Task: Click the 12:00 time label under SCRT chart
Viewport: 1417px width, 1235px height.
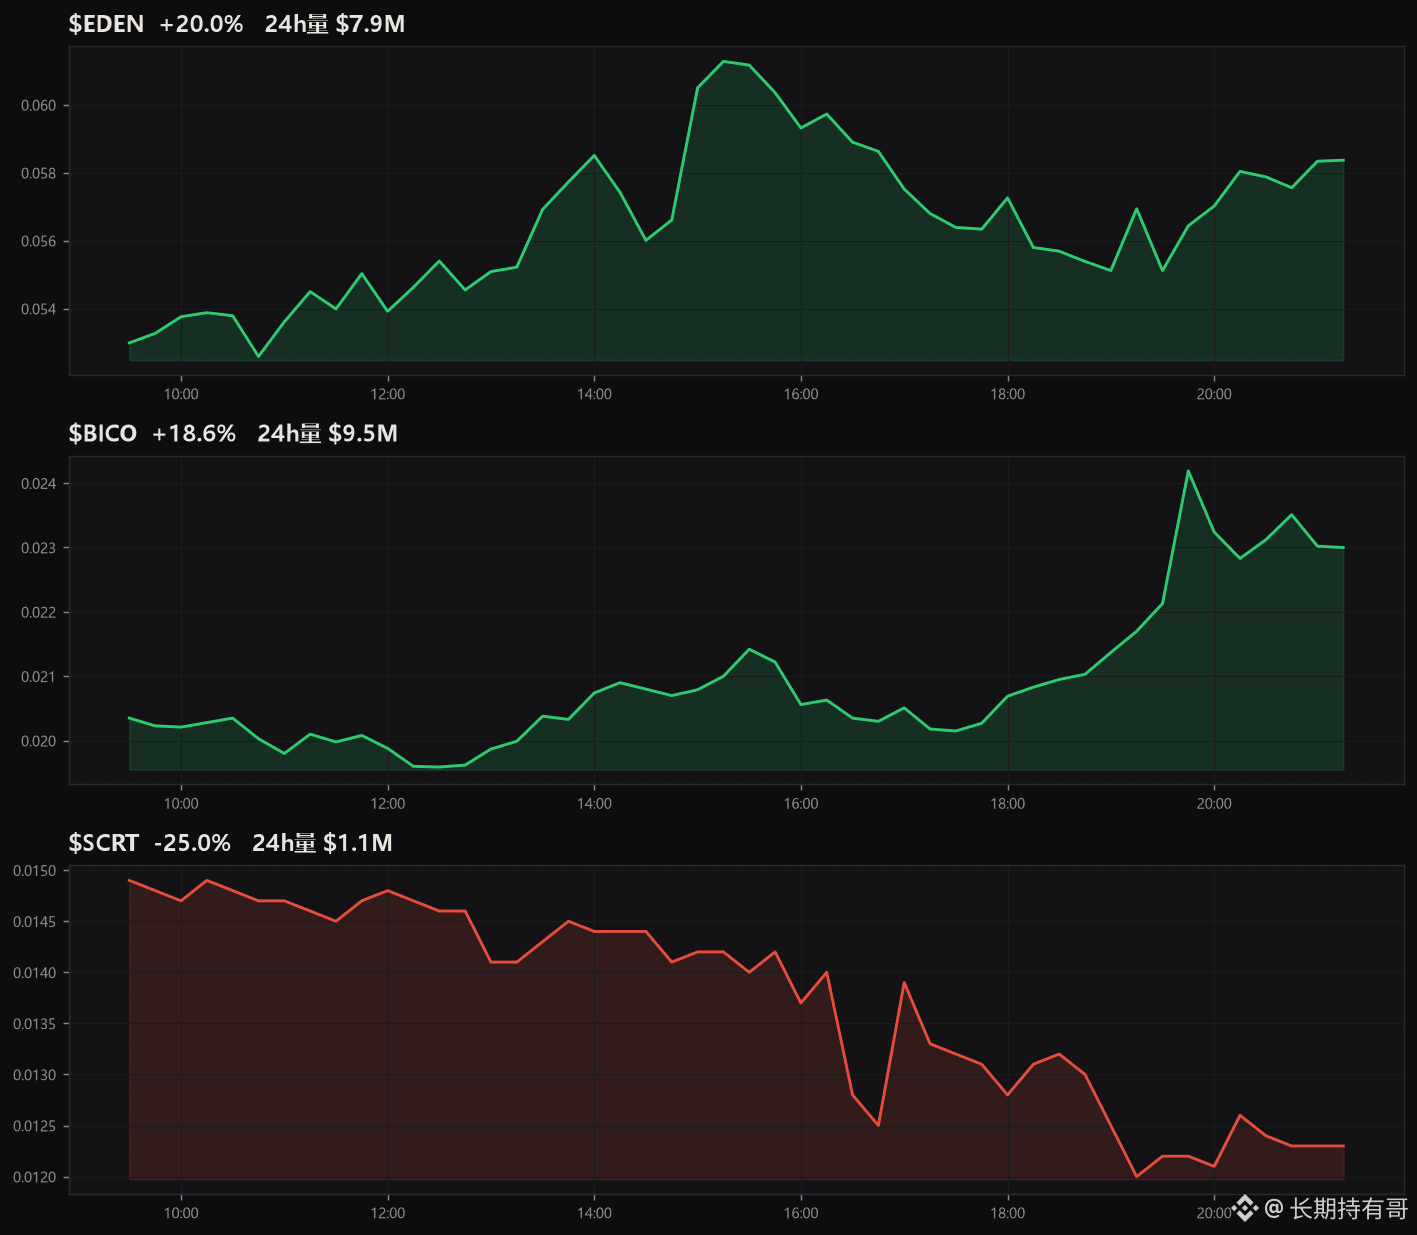Action: pos(388,1213)
